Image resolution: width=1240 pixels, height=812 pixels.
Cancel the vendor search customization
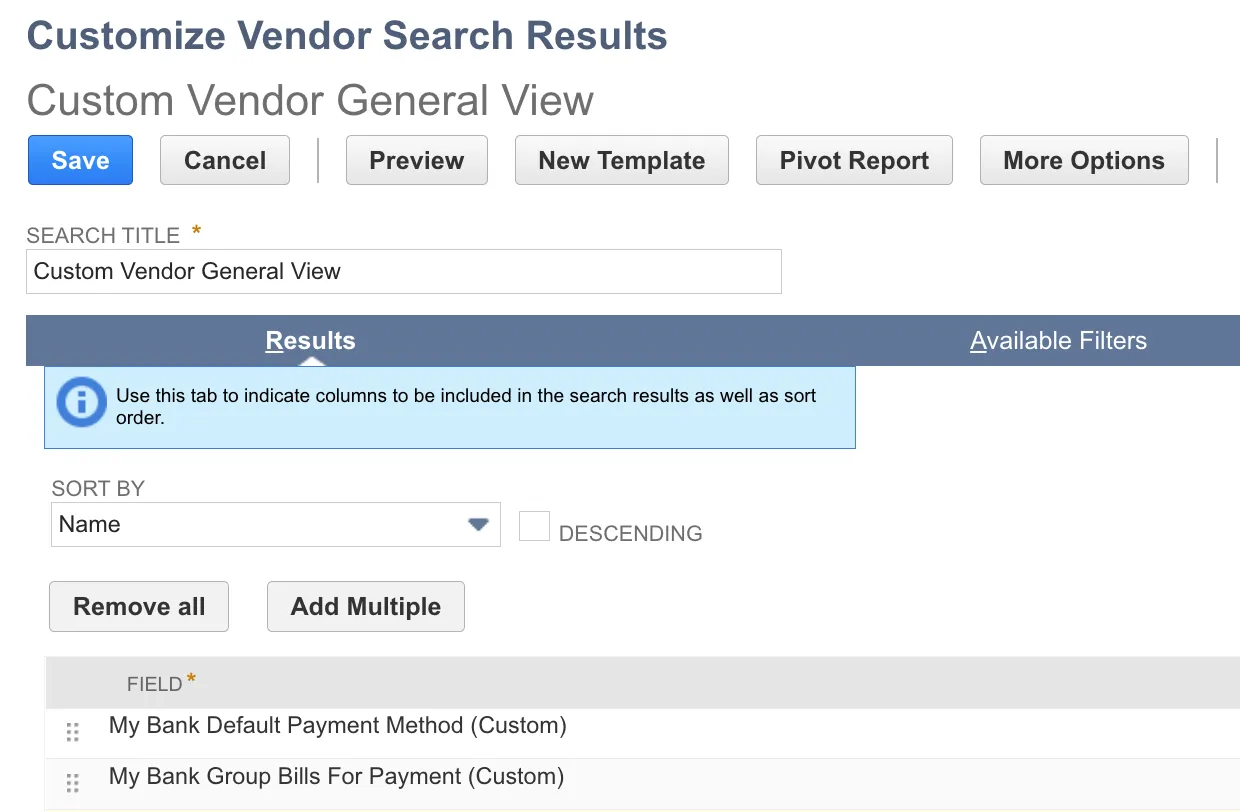pyautogui.click(x=225, y=160)
